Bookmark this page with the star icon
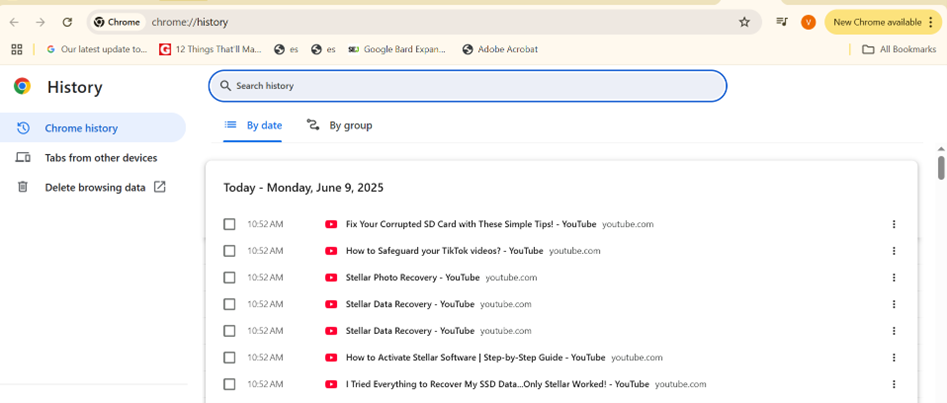Image resolution: width=947 pixels, height=403 pixels. tap(744, 22)
